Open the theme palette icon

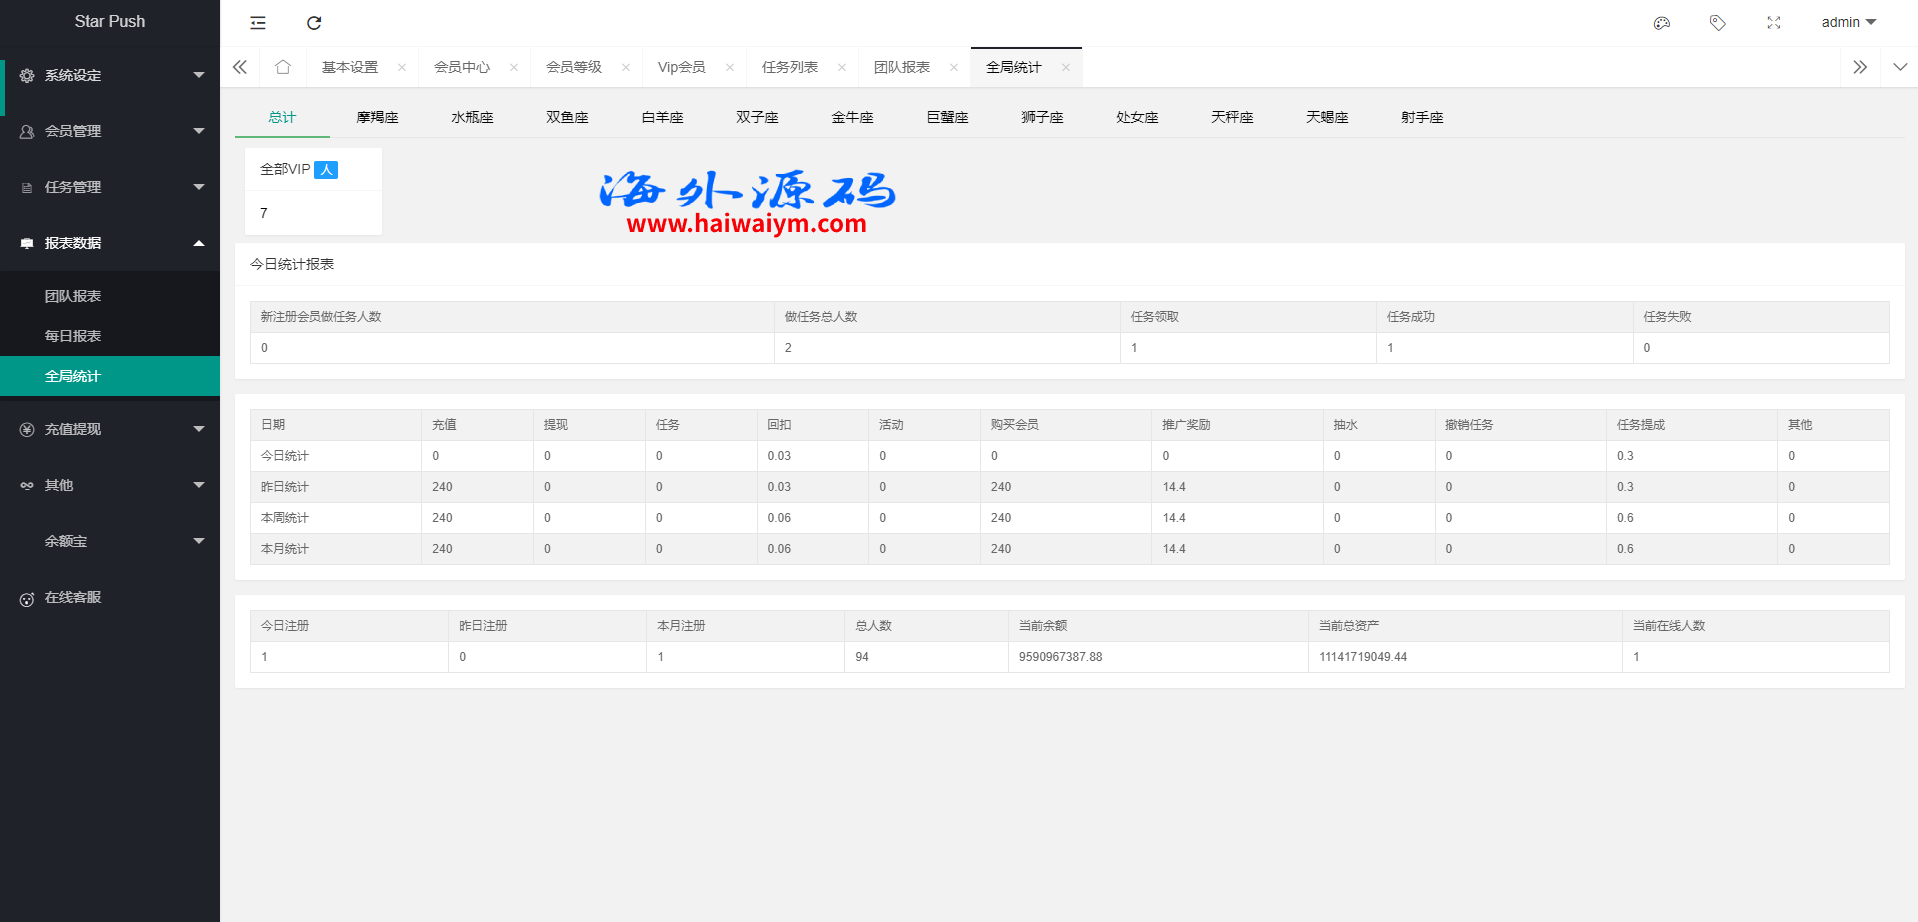(1662, 23)
